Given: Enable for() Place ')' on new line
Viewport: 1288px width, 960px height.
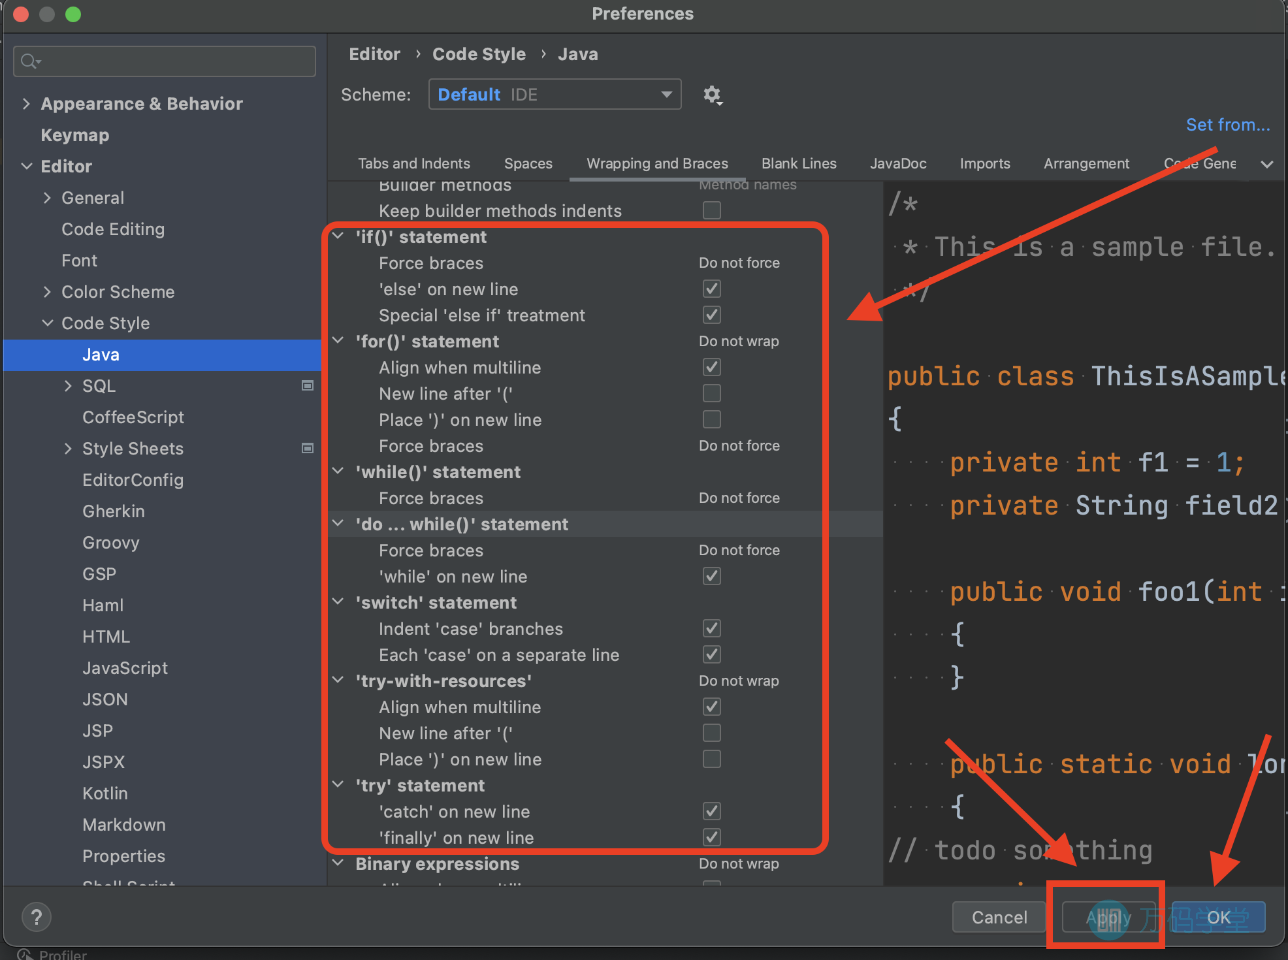Looking at the screenshot, I should tap(712, 419).
